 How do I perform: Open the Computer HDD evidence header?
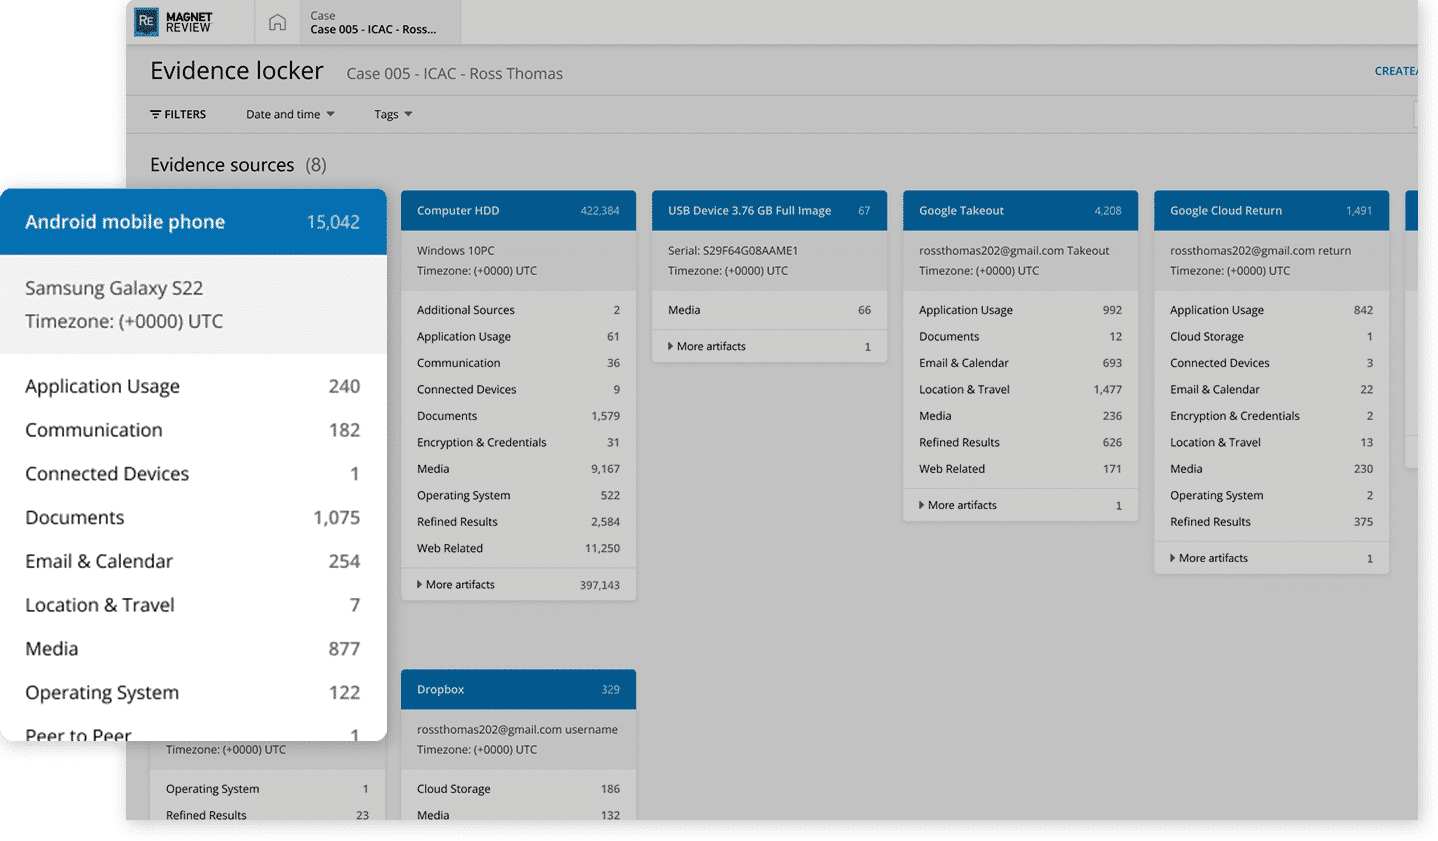pyautogui.click(x=517, y=211)
